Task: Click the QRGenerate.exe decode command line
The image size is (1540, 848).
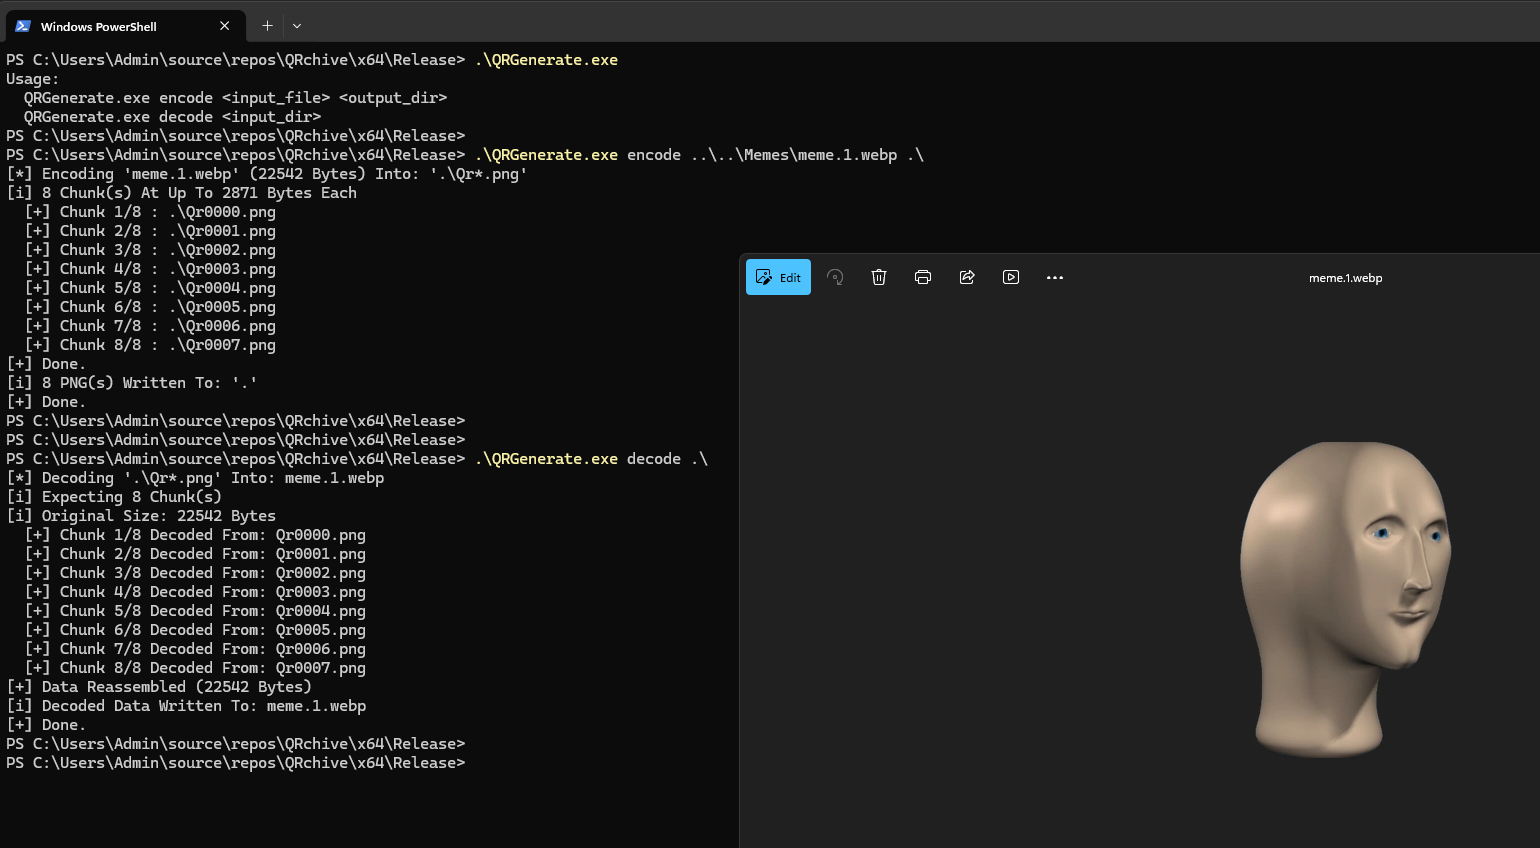Action: (590, 459)
